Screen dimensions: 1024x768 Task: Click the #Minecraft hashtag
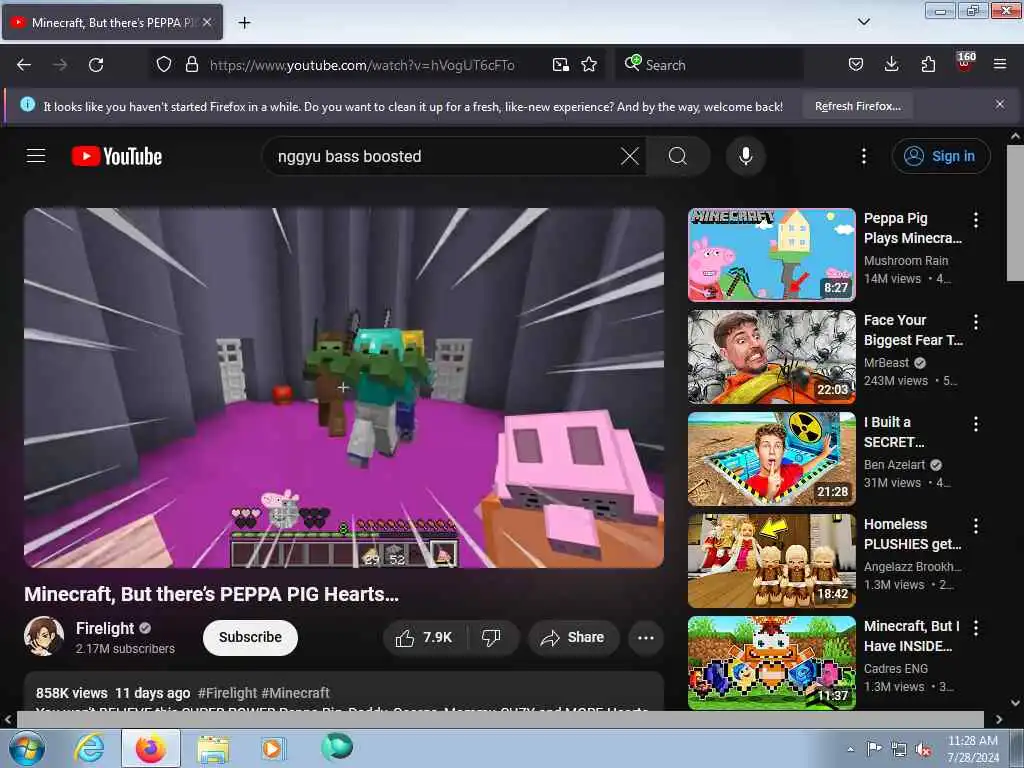295,693
